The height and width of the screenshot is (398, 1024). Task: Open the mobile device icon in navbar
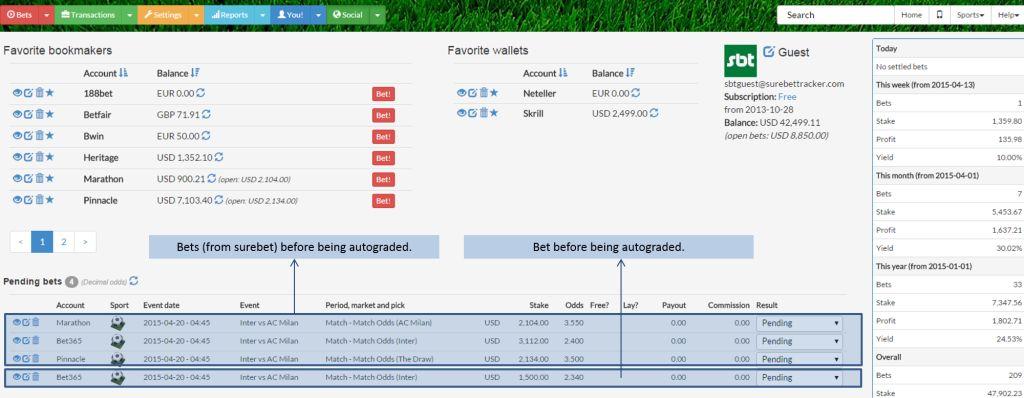click(x=939, y=14)
